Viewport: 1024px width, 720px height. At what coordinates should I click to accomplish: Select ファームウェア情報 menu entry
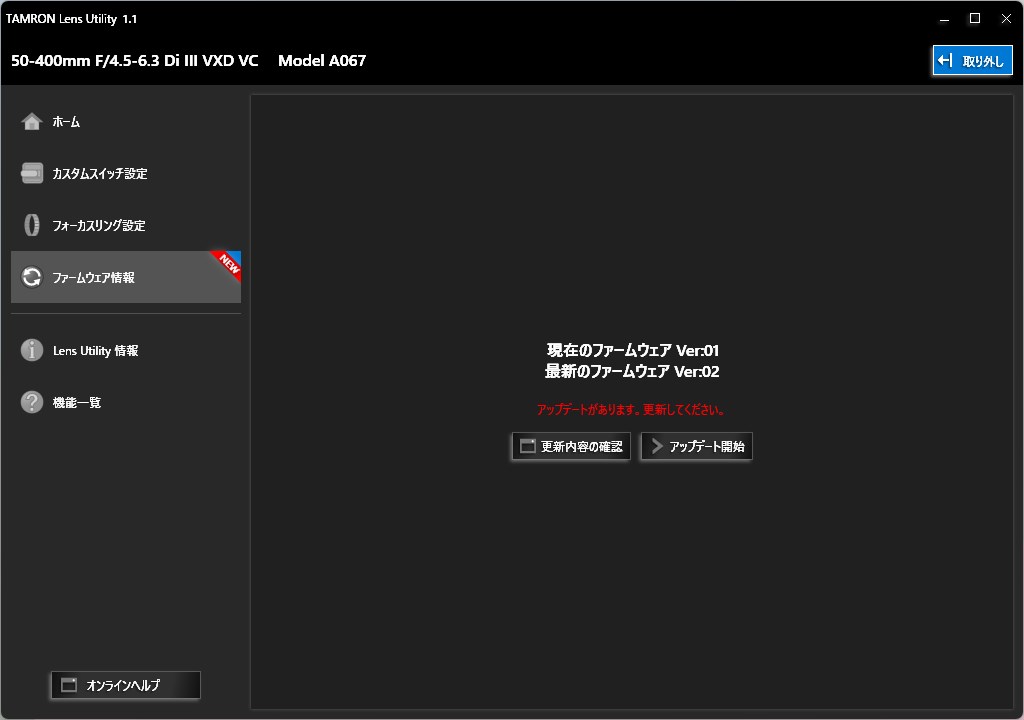click(126, 277)
